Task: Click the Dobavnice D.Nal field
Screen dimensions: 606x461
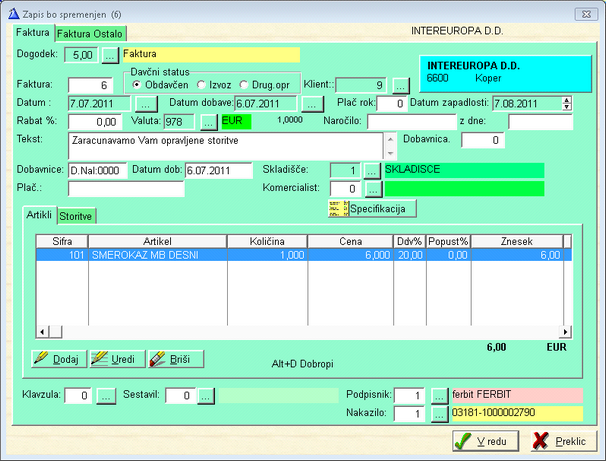Action: click(97, 171)
